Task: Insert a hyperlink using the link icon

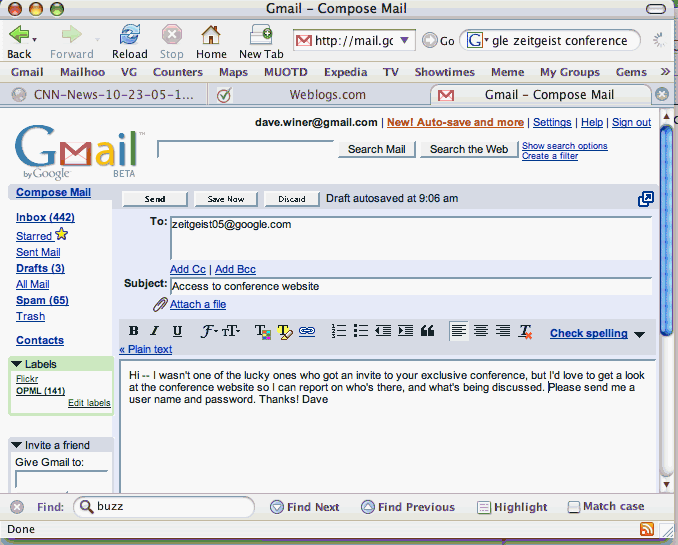Action: pos(307,332)
